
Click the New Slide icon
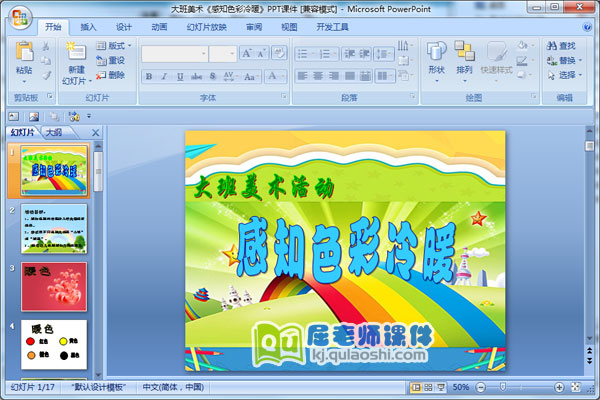[76, 51]
